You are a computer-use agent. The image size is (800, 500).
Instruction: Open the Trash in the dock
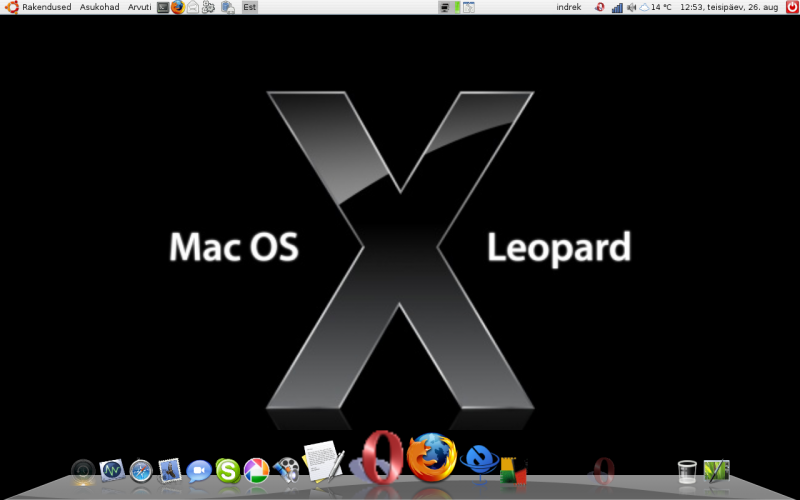[x=687, y=471]
